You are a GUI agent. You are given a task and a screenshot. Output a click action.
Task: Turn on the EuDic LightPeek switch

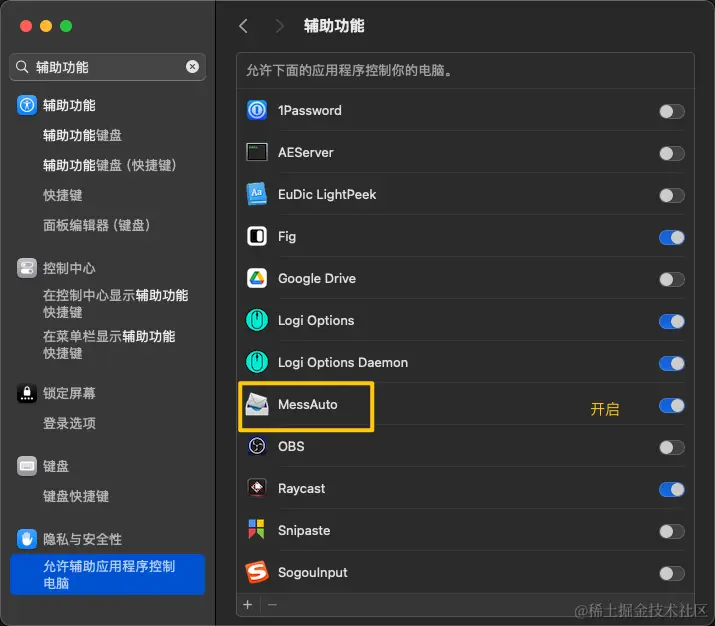pyautogui.click(x=672, y=195)
